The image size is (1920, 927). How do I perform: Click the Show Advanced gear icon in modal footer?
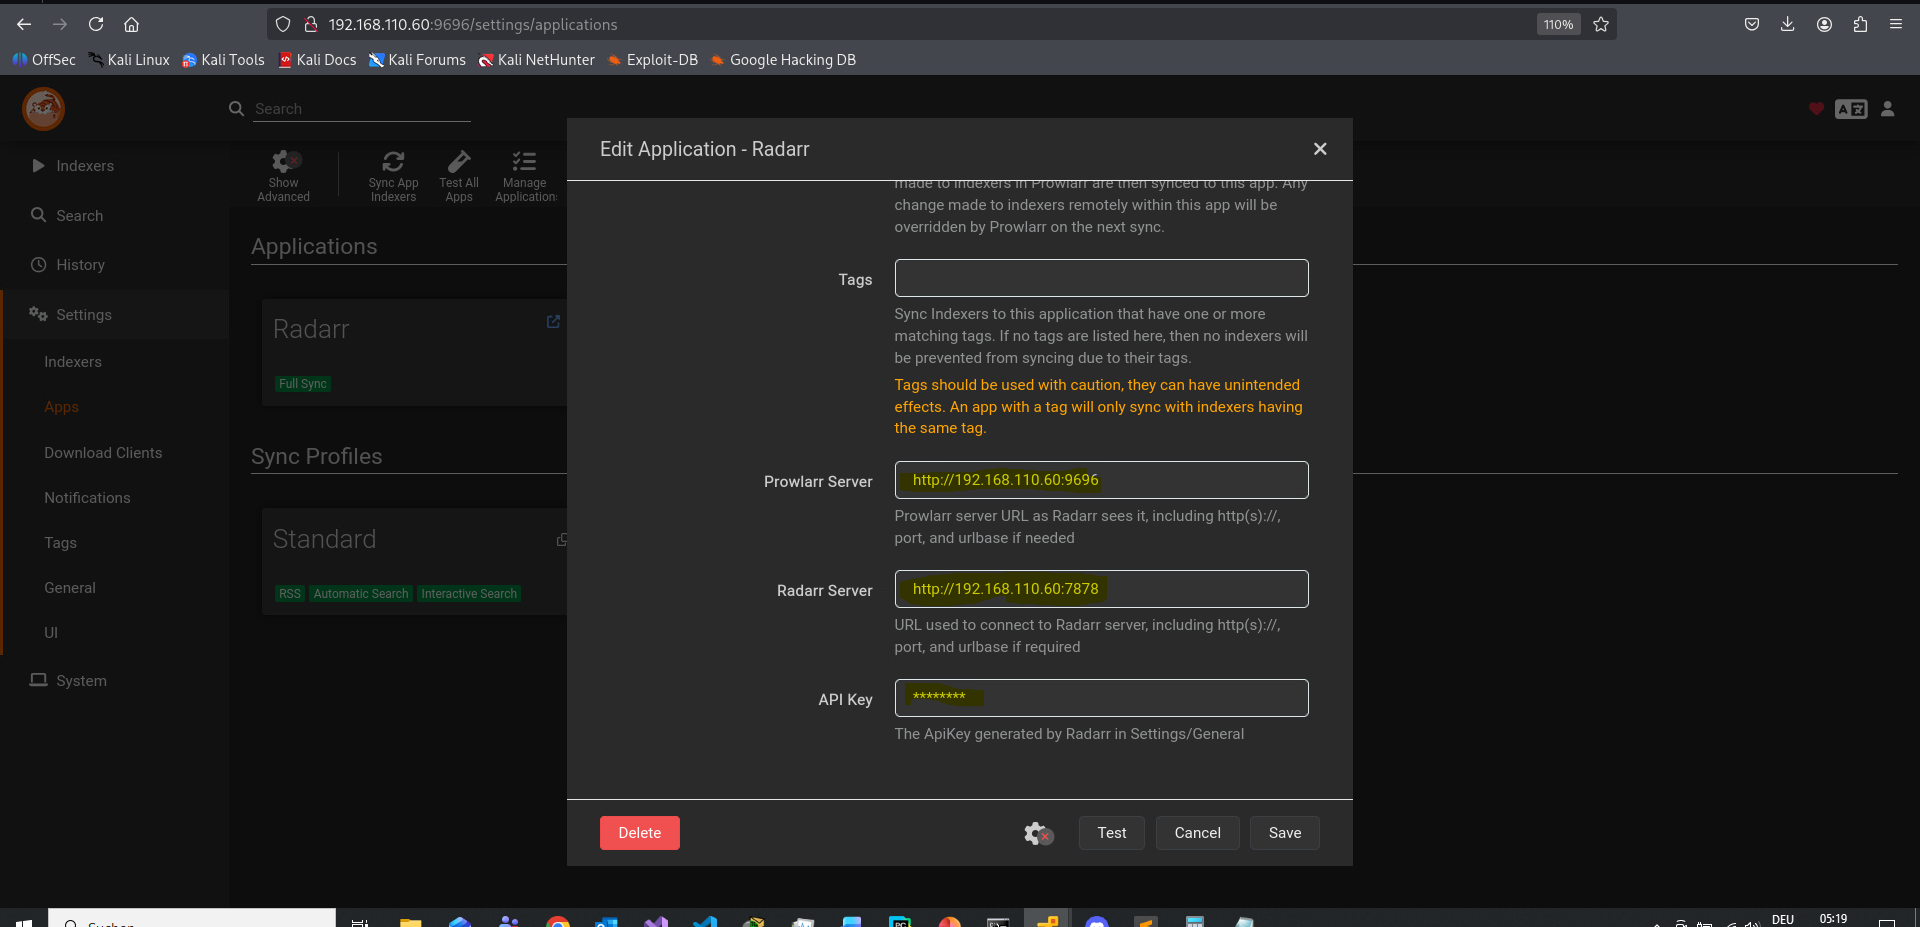1038,833
